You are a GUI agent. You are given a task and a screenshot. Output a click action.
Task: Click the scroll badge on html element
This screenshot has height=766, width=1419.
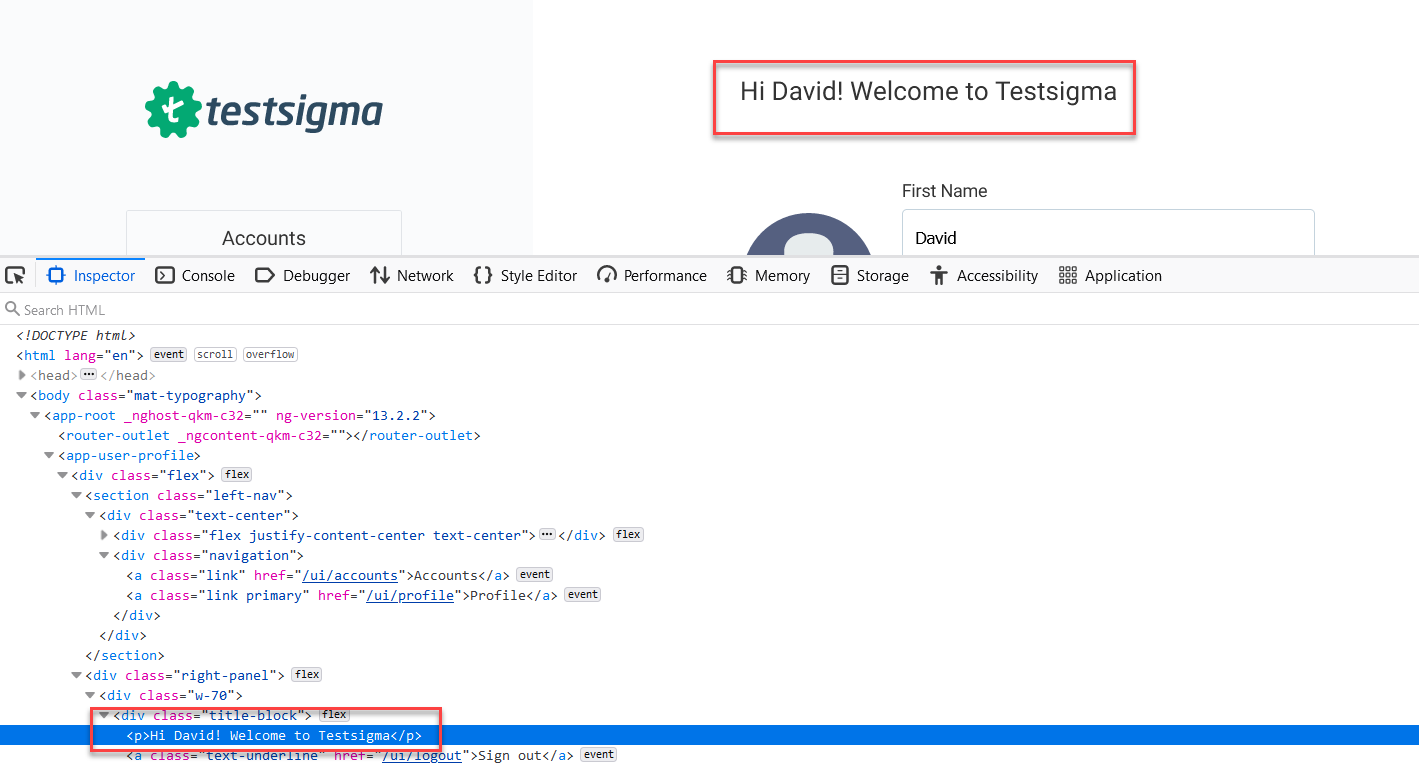tap(215, 355)
